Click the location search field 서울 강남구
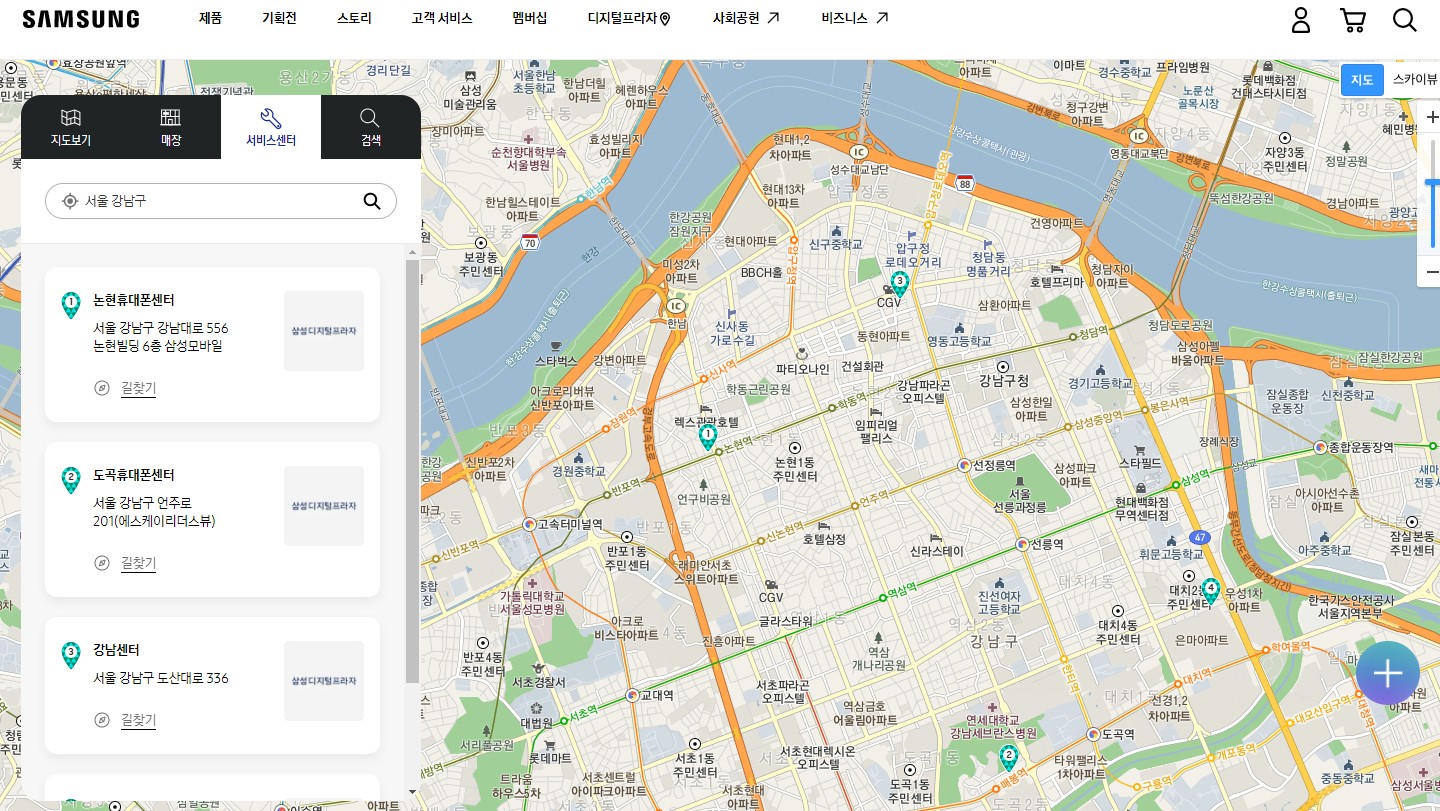 pyautogui.click(x=221, y=201)
